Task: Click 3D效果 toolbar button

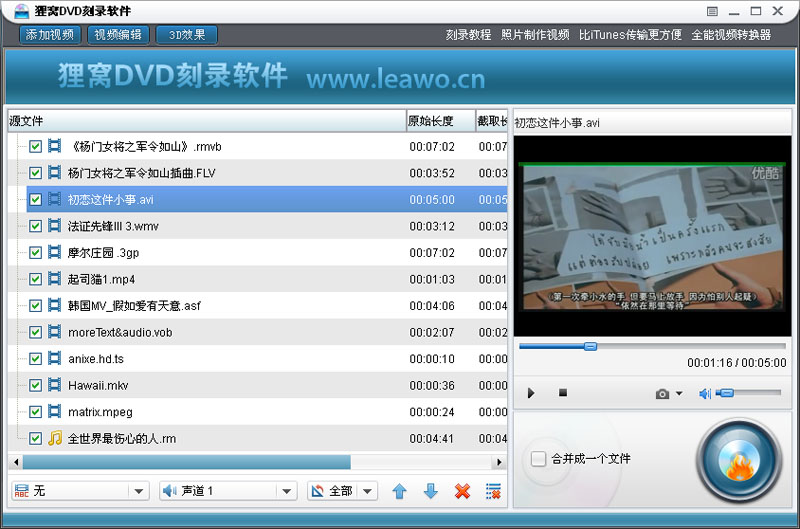Action: [x=187, y=35]
